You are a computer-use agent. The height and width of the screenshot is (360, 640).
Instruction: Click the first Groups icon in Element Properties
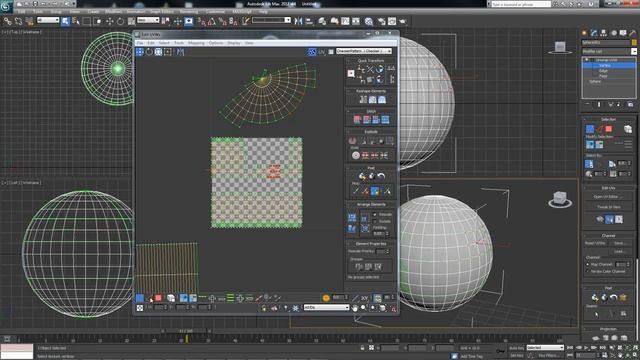[359, 267]
